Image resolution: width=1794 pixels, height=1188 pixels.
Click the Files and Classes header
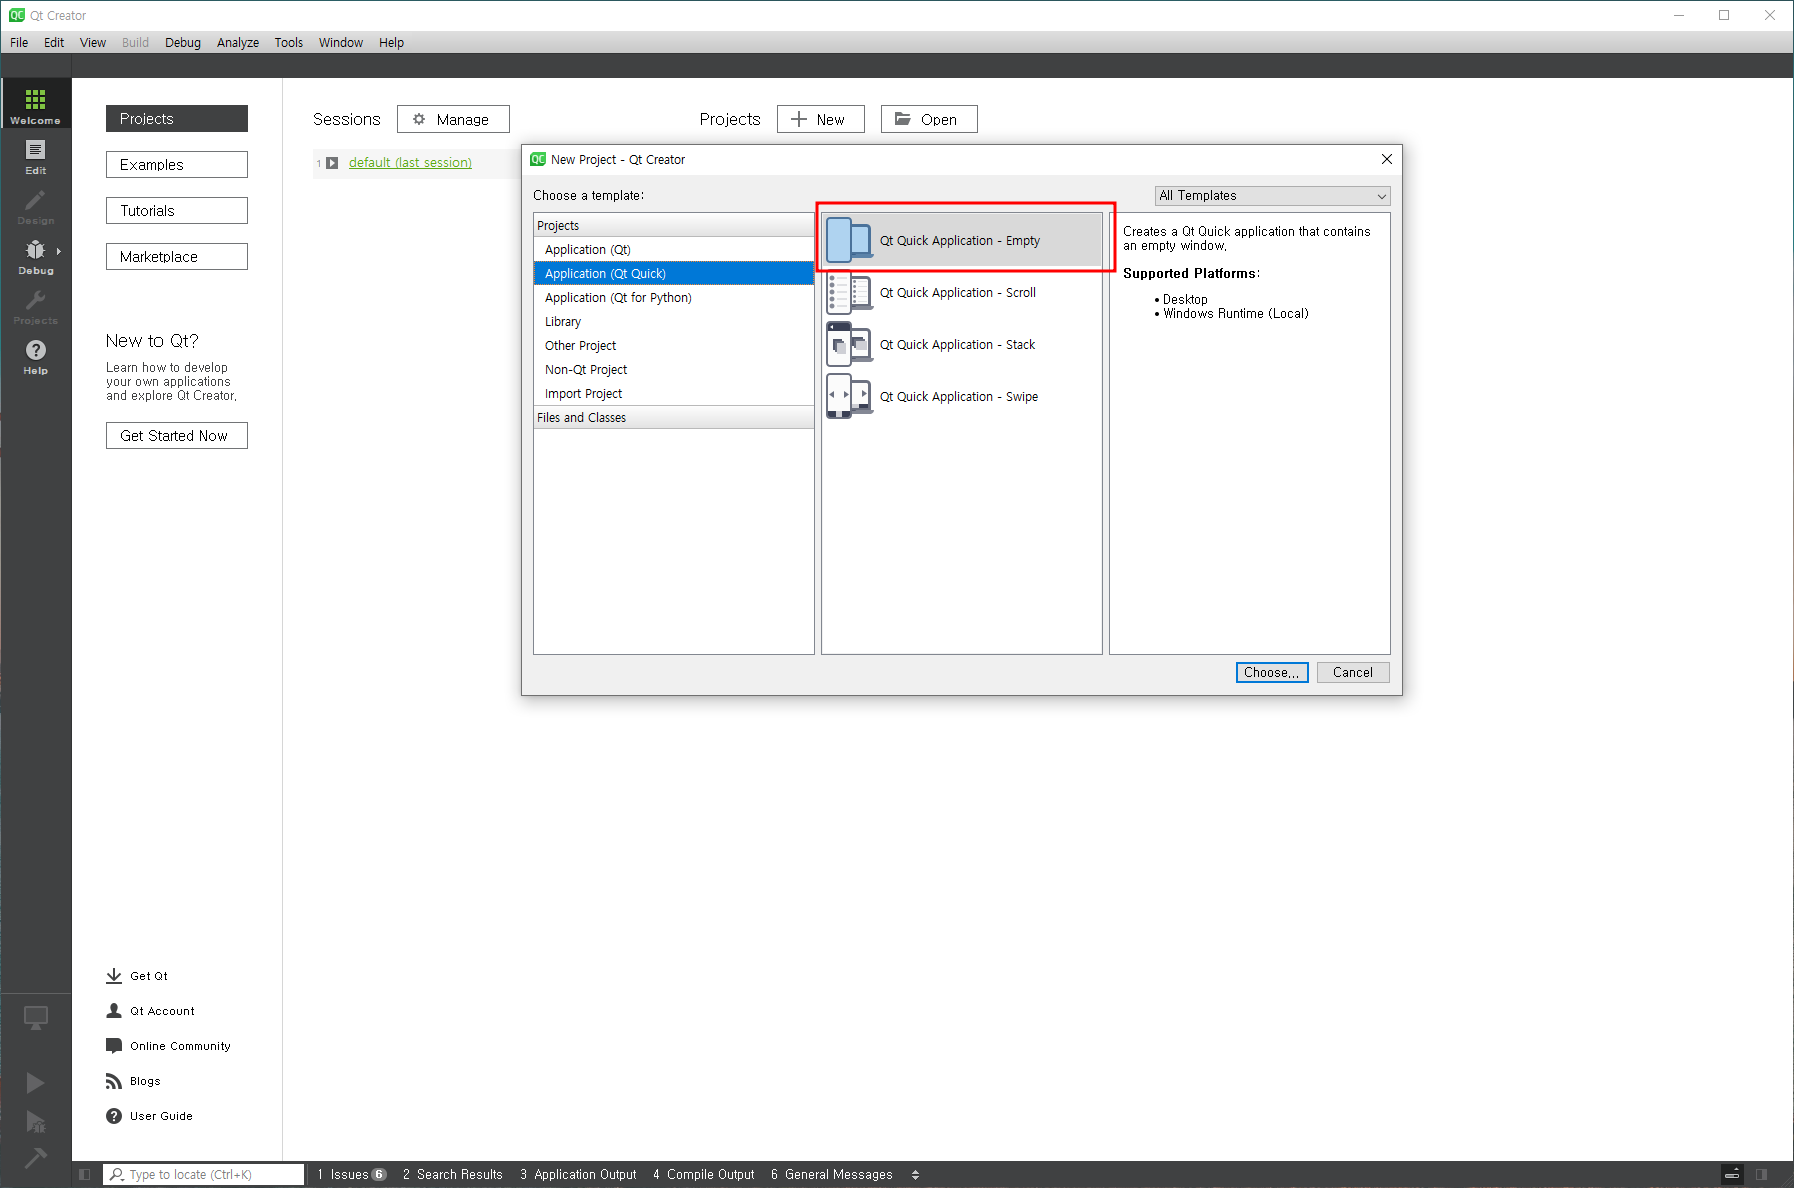(x=674, y=417)
